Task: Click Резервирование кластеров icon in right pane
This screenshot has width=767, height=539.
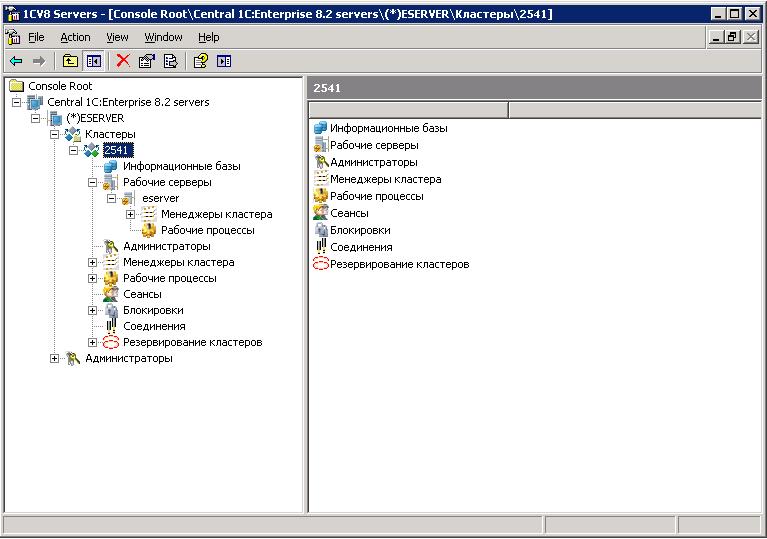Action: (321, 264)
